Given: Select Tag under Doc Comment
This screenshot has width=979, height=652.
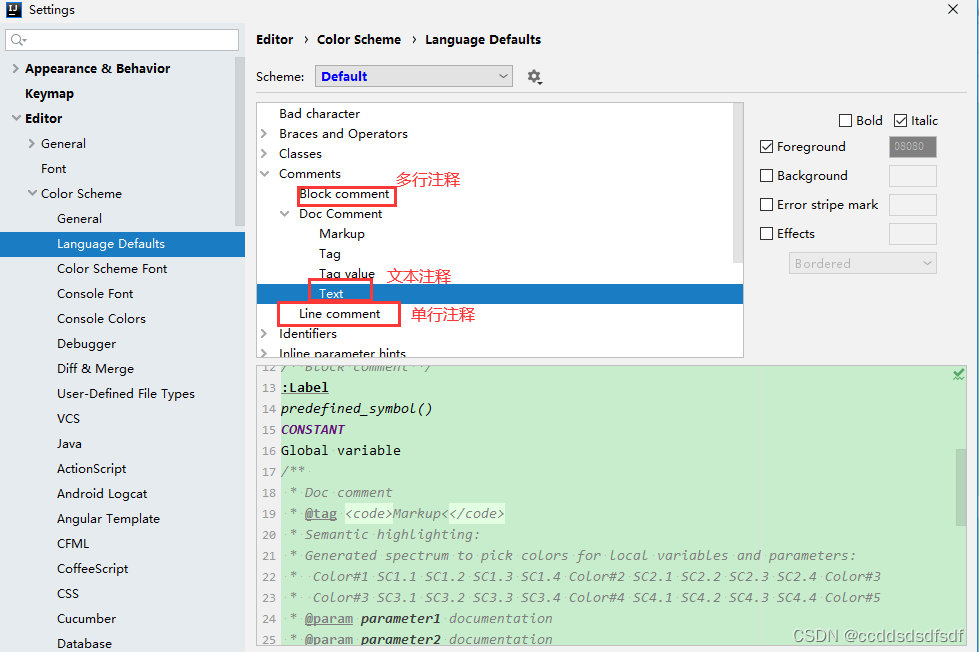Looking at the screenshot, I should (x=330, y=254).
